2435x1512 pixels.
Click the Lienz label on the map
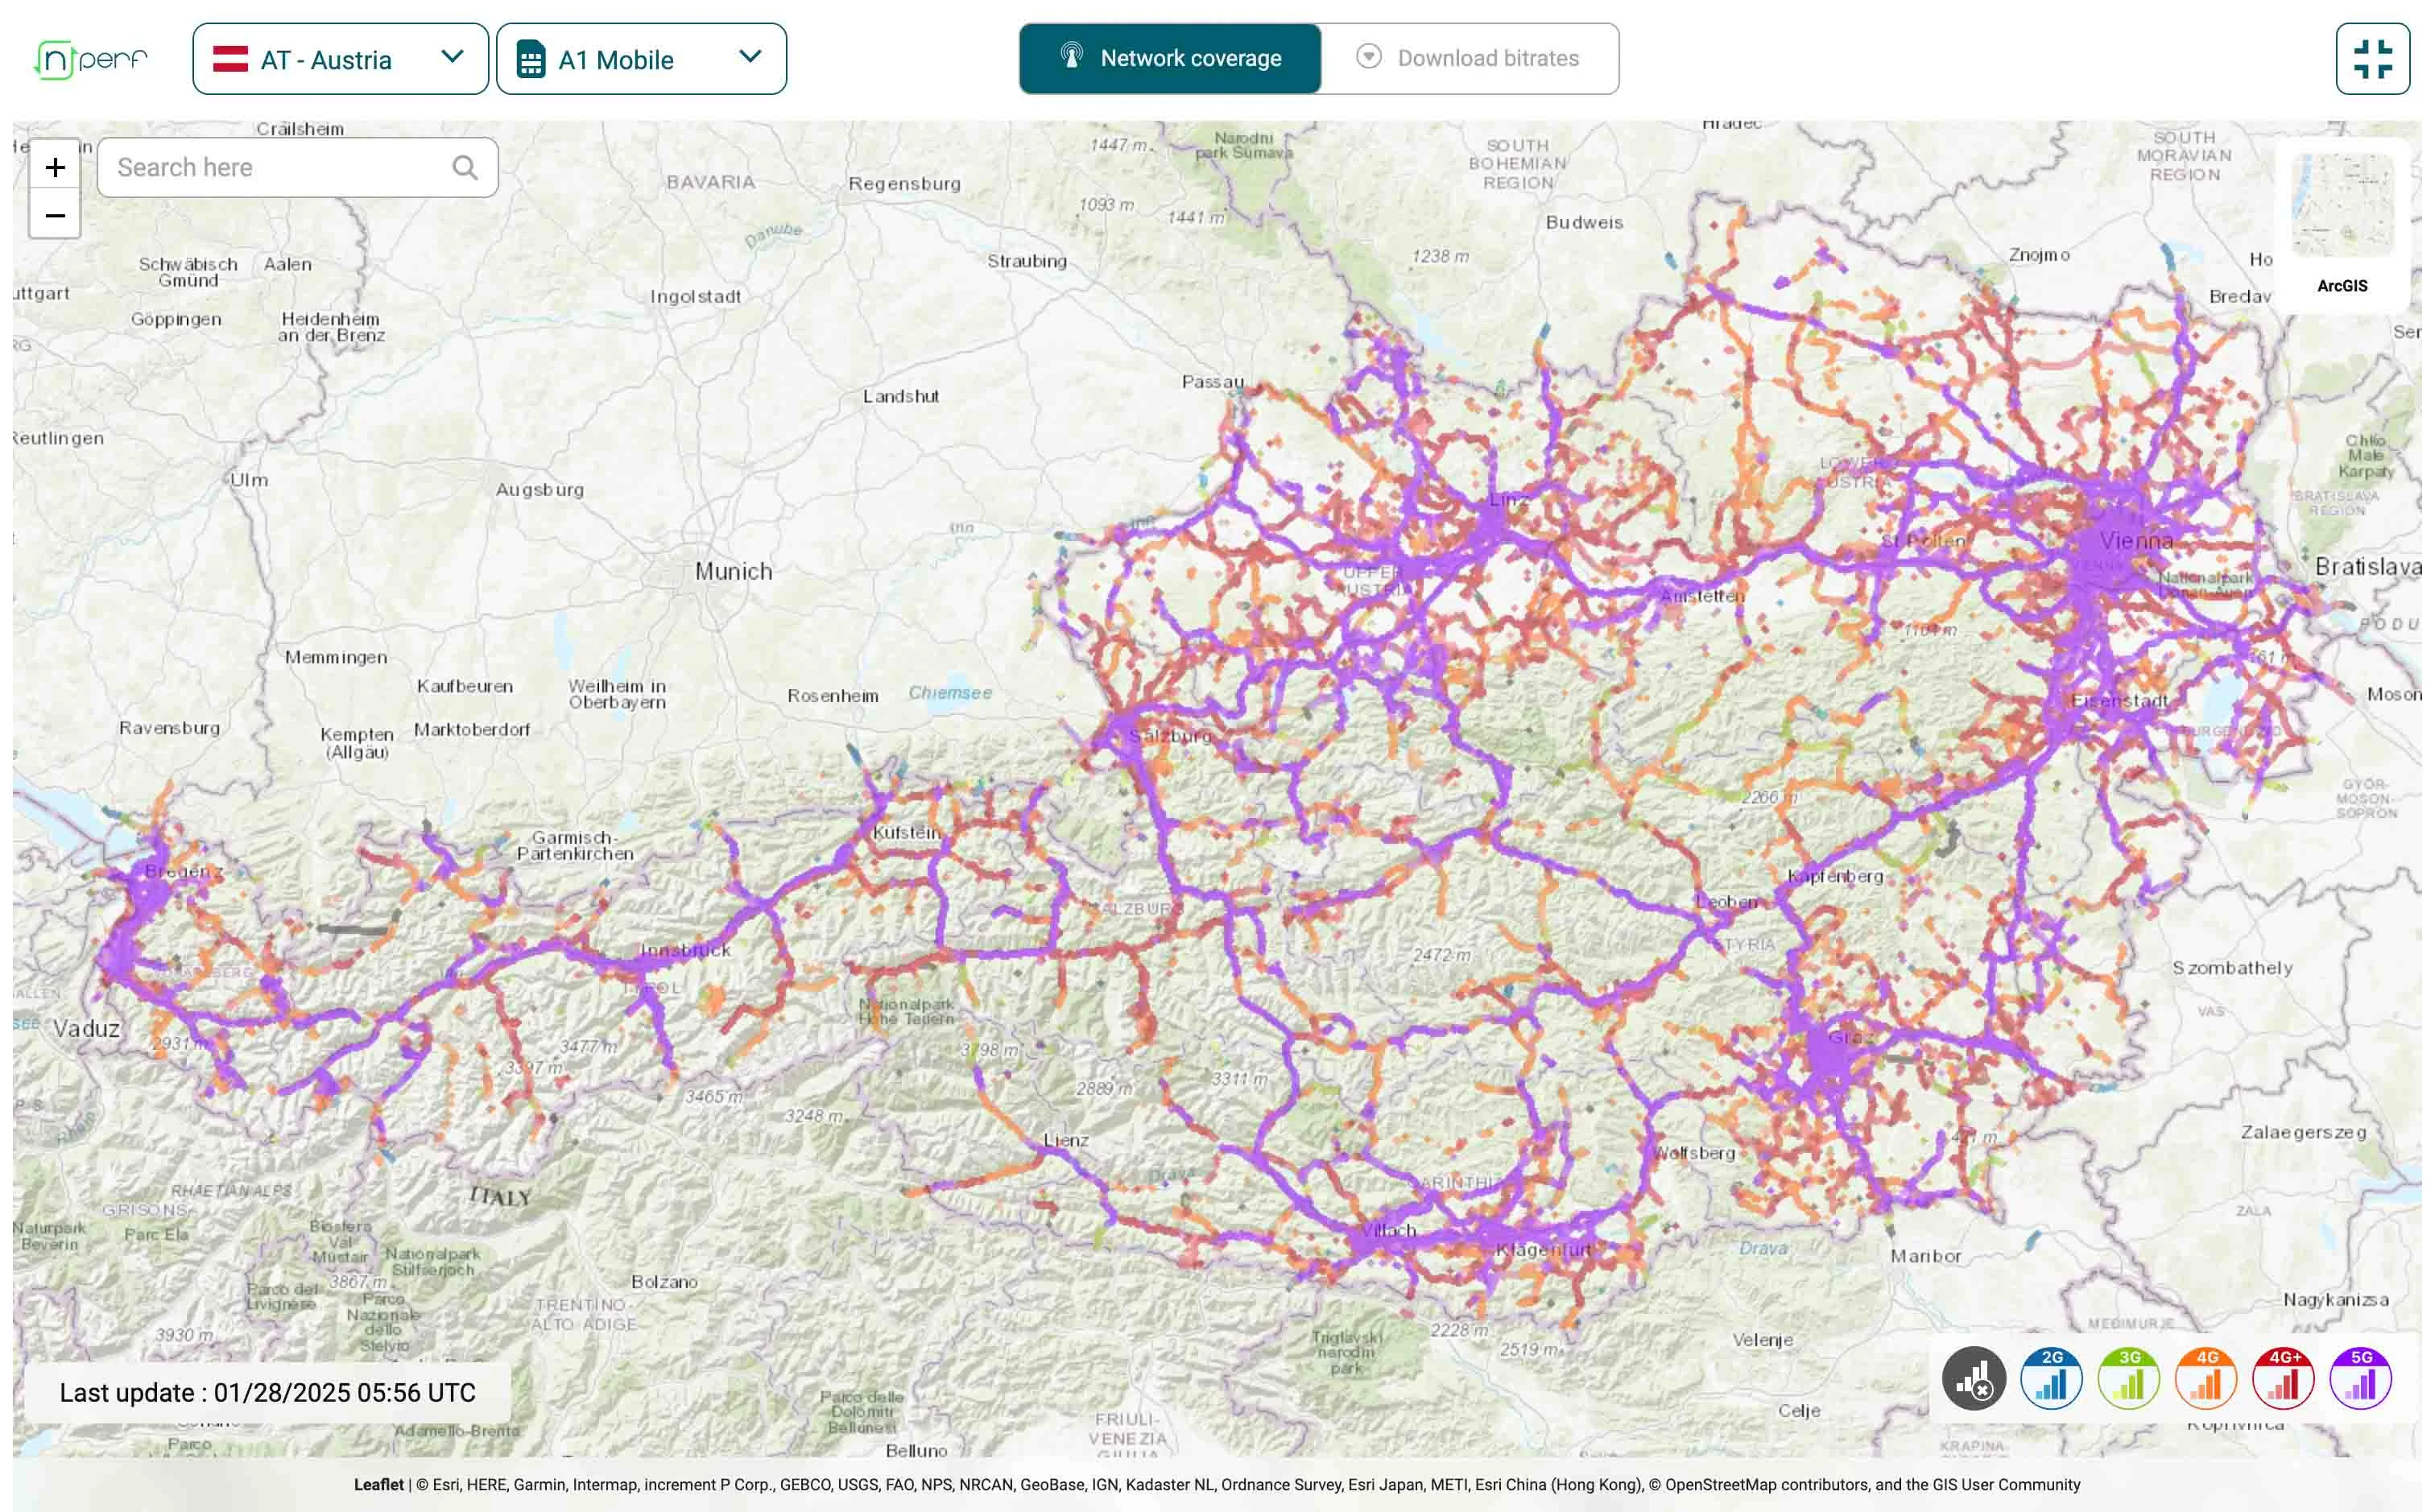click(1066, 1140)
